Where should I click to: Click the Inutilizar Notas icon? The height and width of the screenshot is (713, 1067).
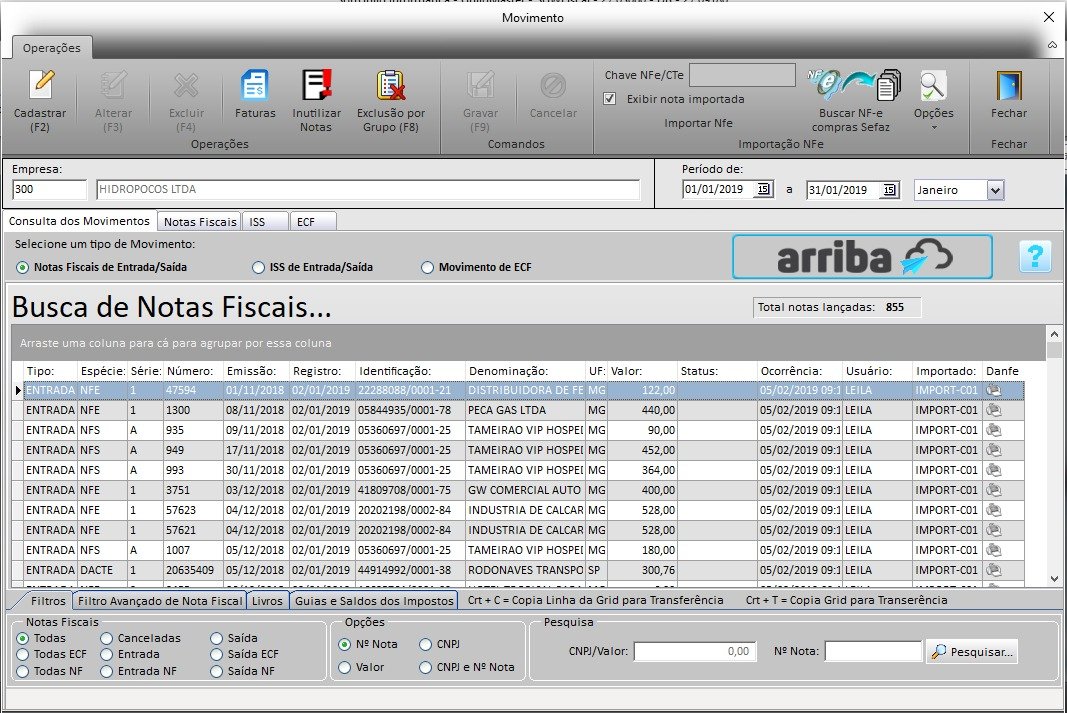point(316,87)
